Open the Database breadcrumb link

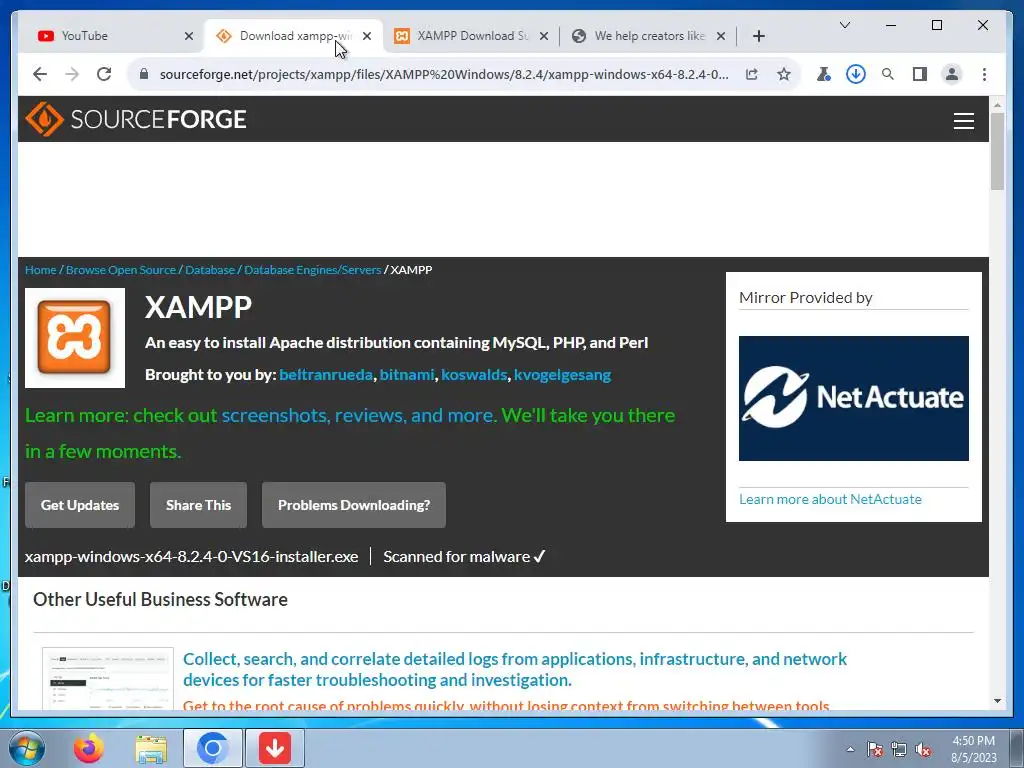pos(210,270)
